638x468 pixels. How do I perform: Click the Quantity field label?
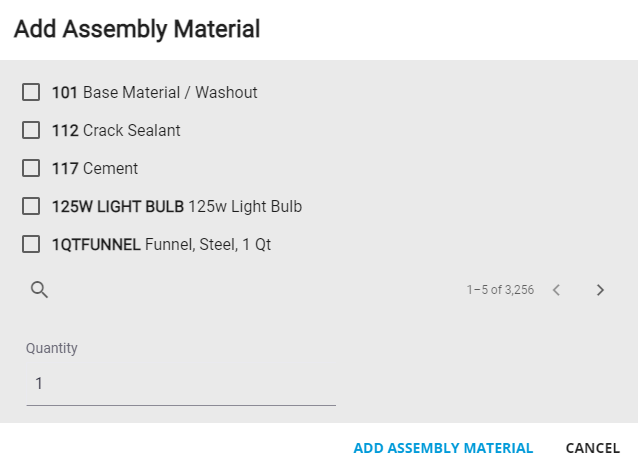(x=52, y=348)
